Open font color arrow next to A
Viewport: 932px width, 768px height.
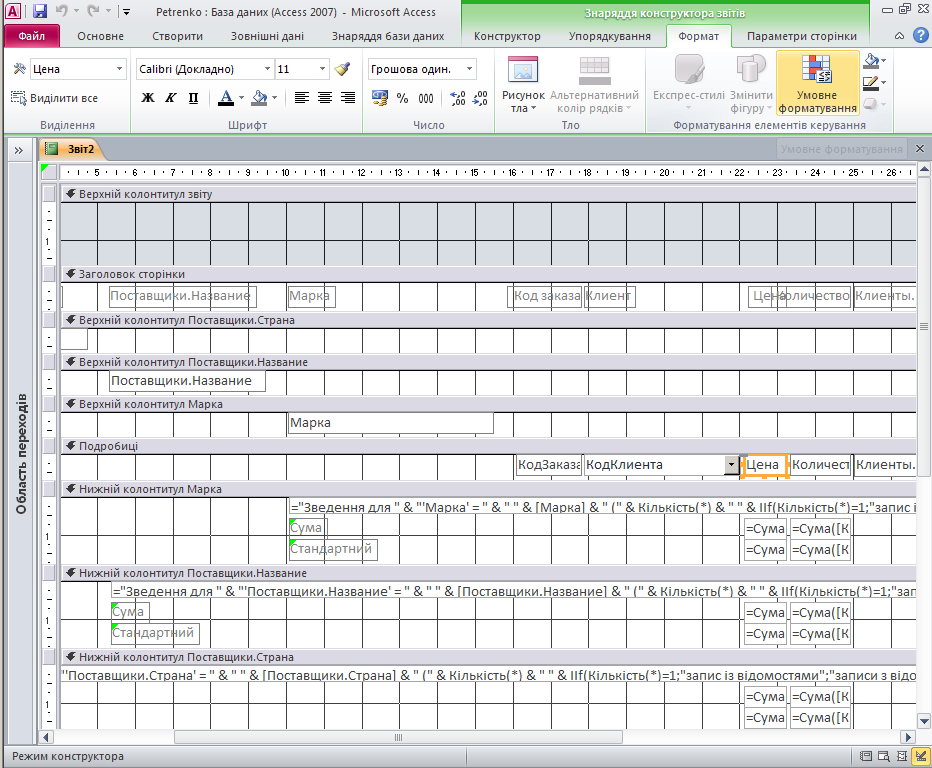[242, 98]
